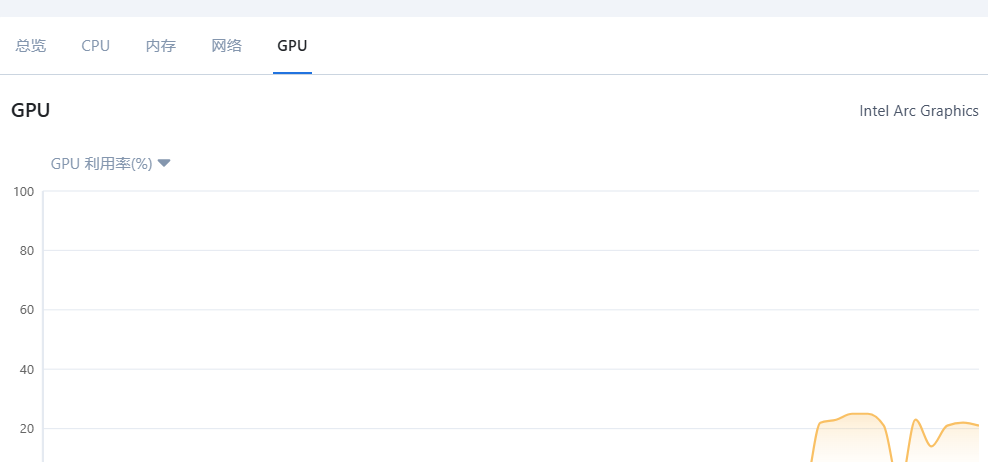Click the blue underline beneath the GPU tab
Screen dimensions: 988x462
pos(292,73)
